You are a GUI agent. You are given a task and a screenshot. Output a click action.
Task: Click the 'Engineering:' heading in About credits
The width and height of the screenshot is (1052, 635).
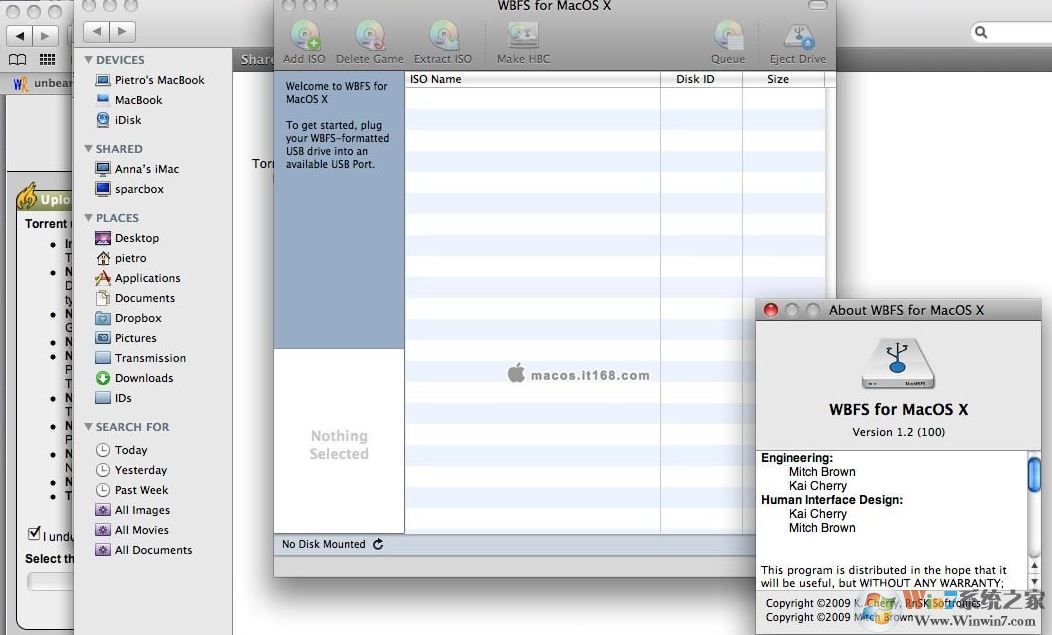click(x=797, y=458)
